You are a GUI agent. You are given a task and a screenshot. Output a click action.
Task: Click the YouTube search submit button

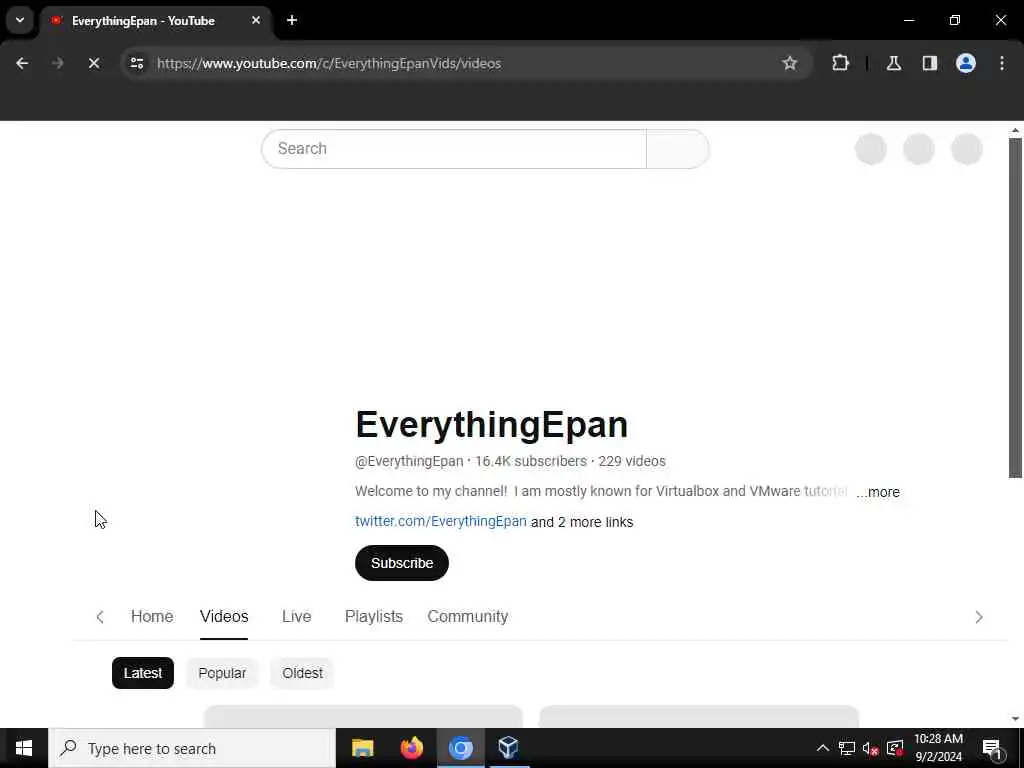tap(678, 149)
